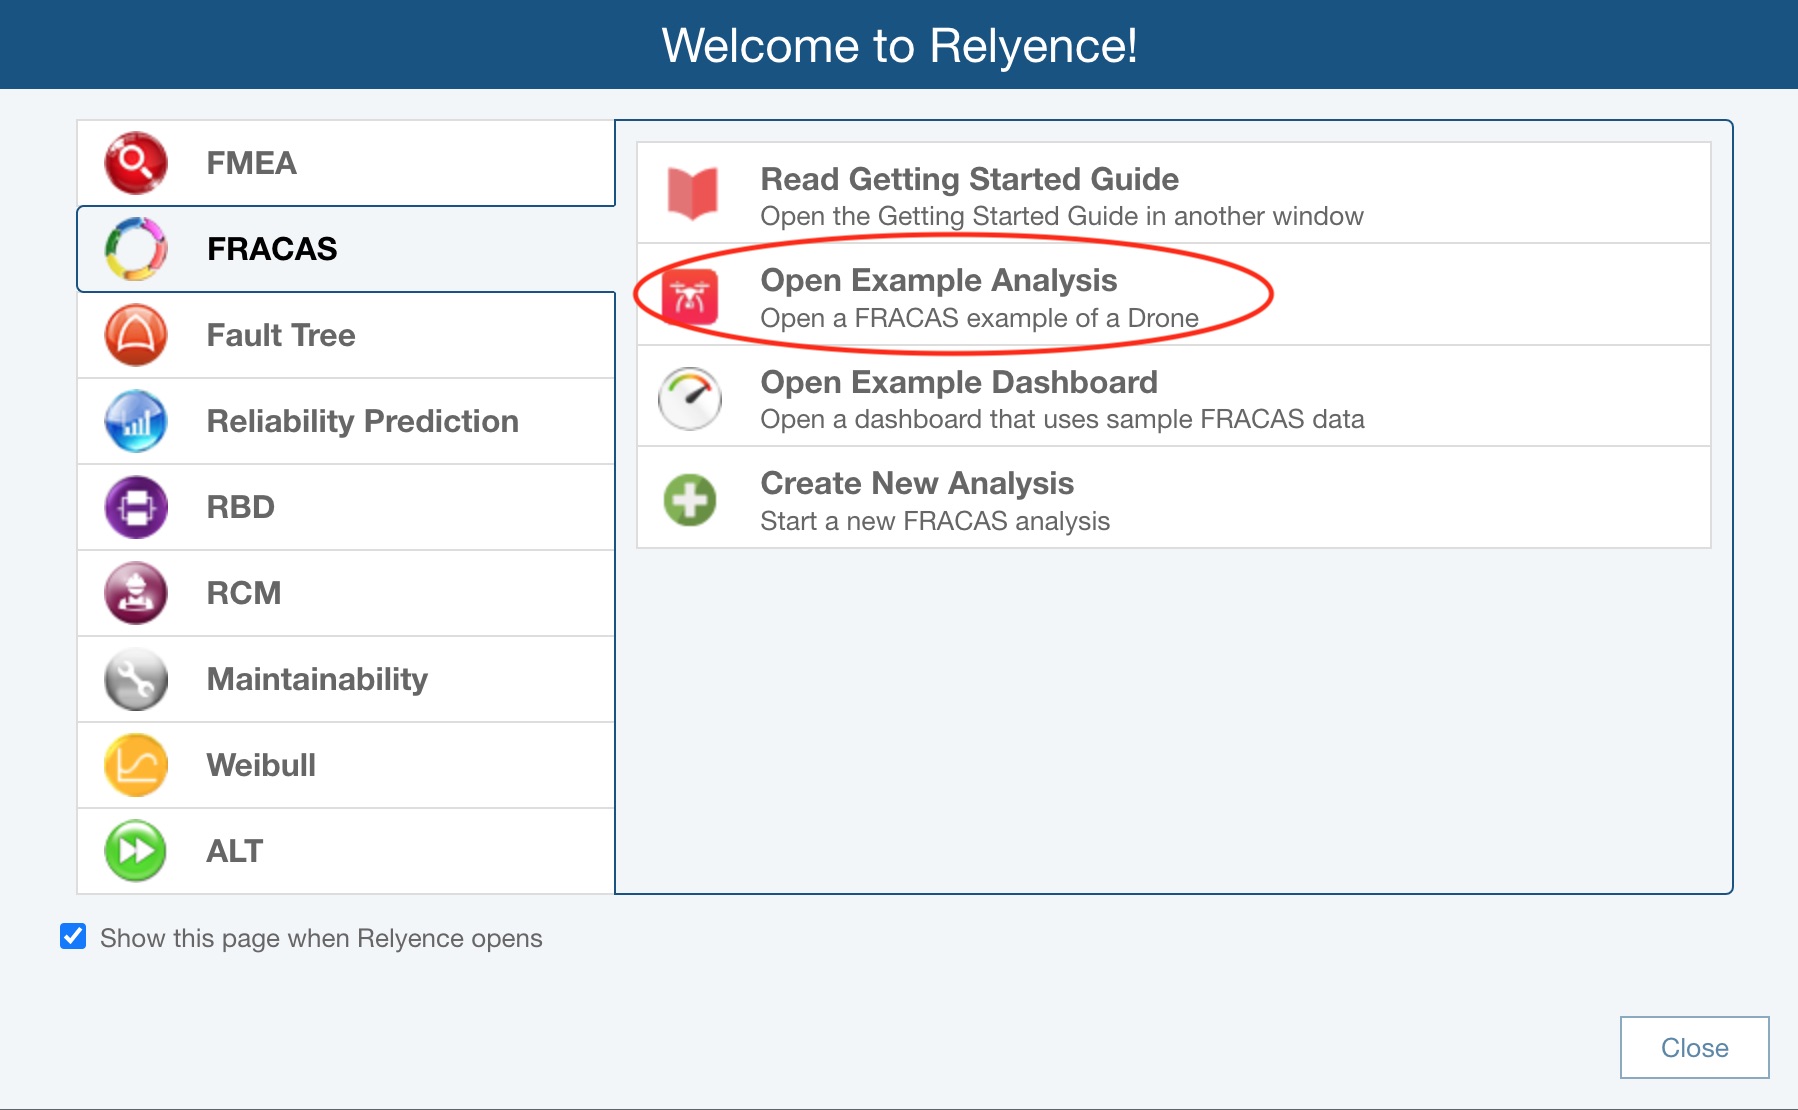Create New Analysis for FRACAS
Screen dimensions: 1798x1110
point(916,483)
